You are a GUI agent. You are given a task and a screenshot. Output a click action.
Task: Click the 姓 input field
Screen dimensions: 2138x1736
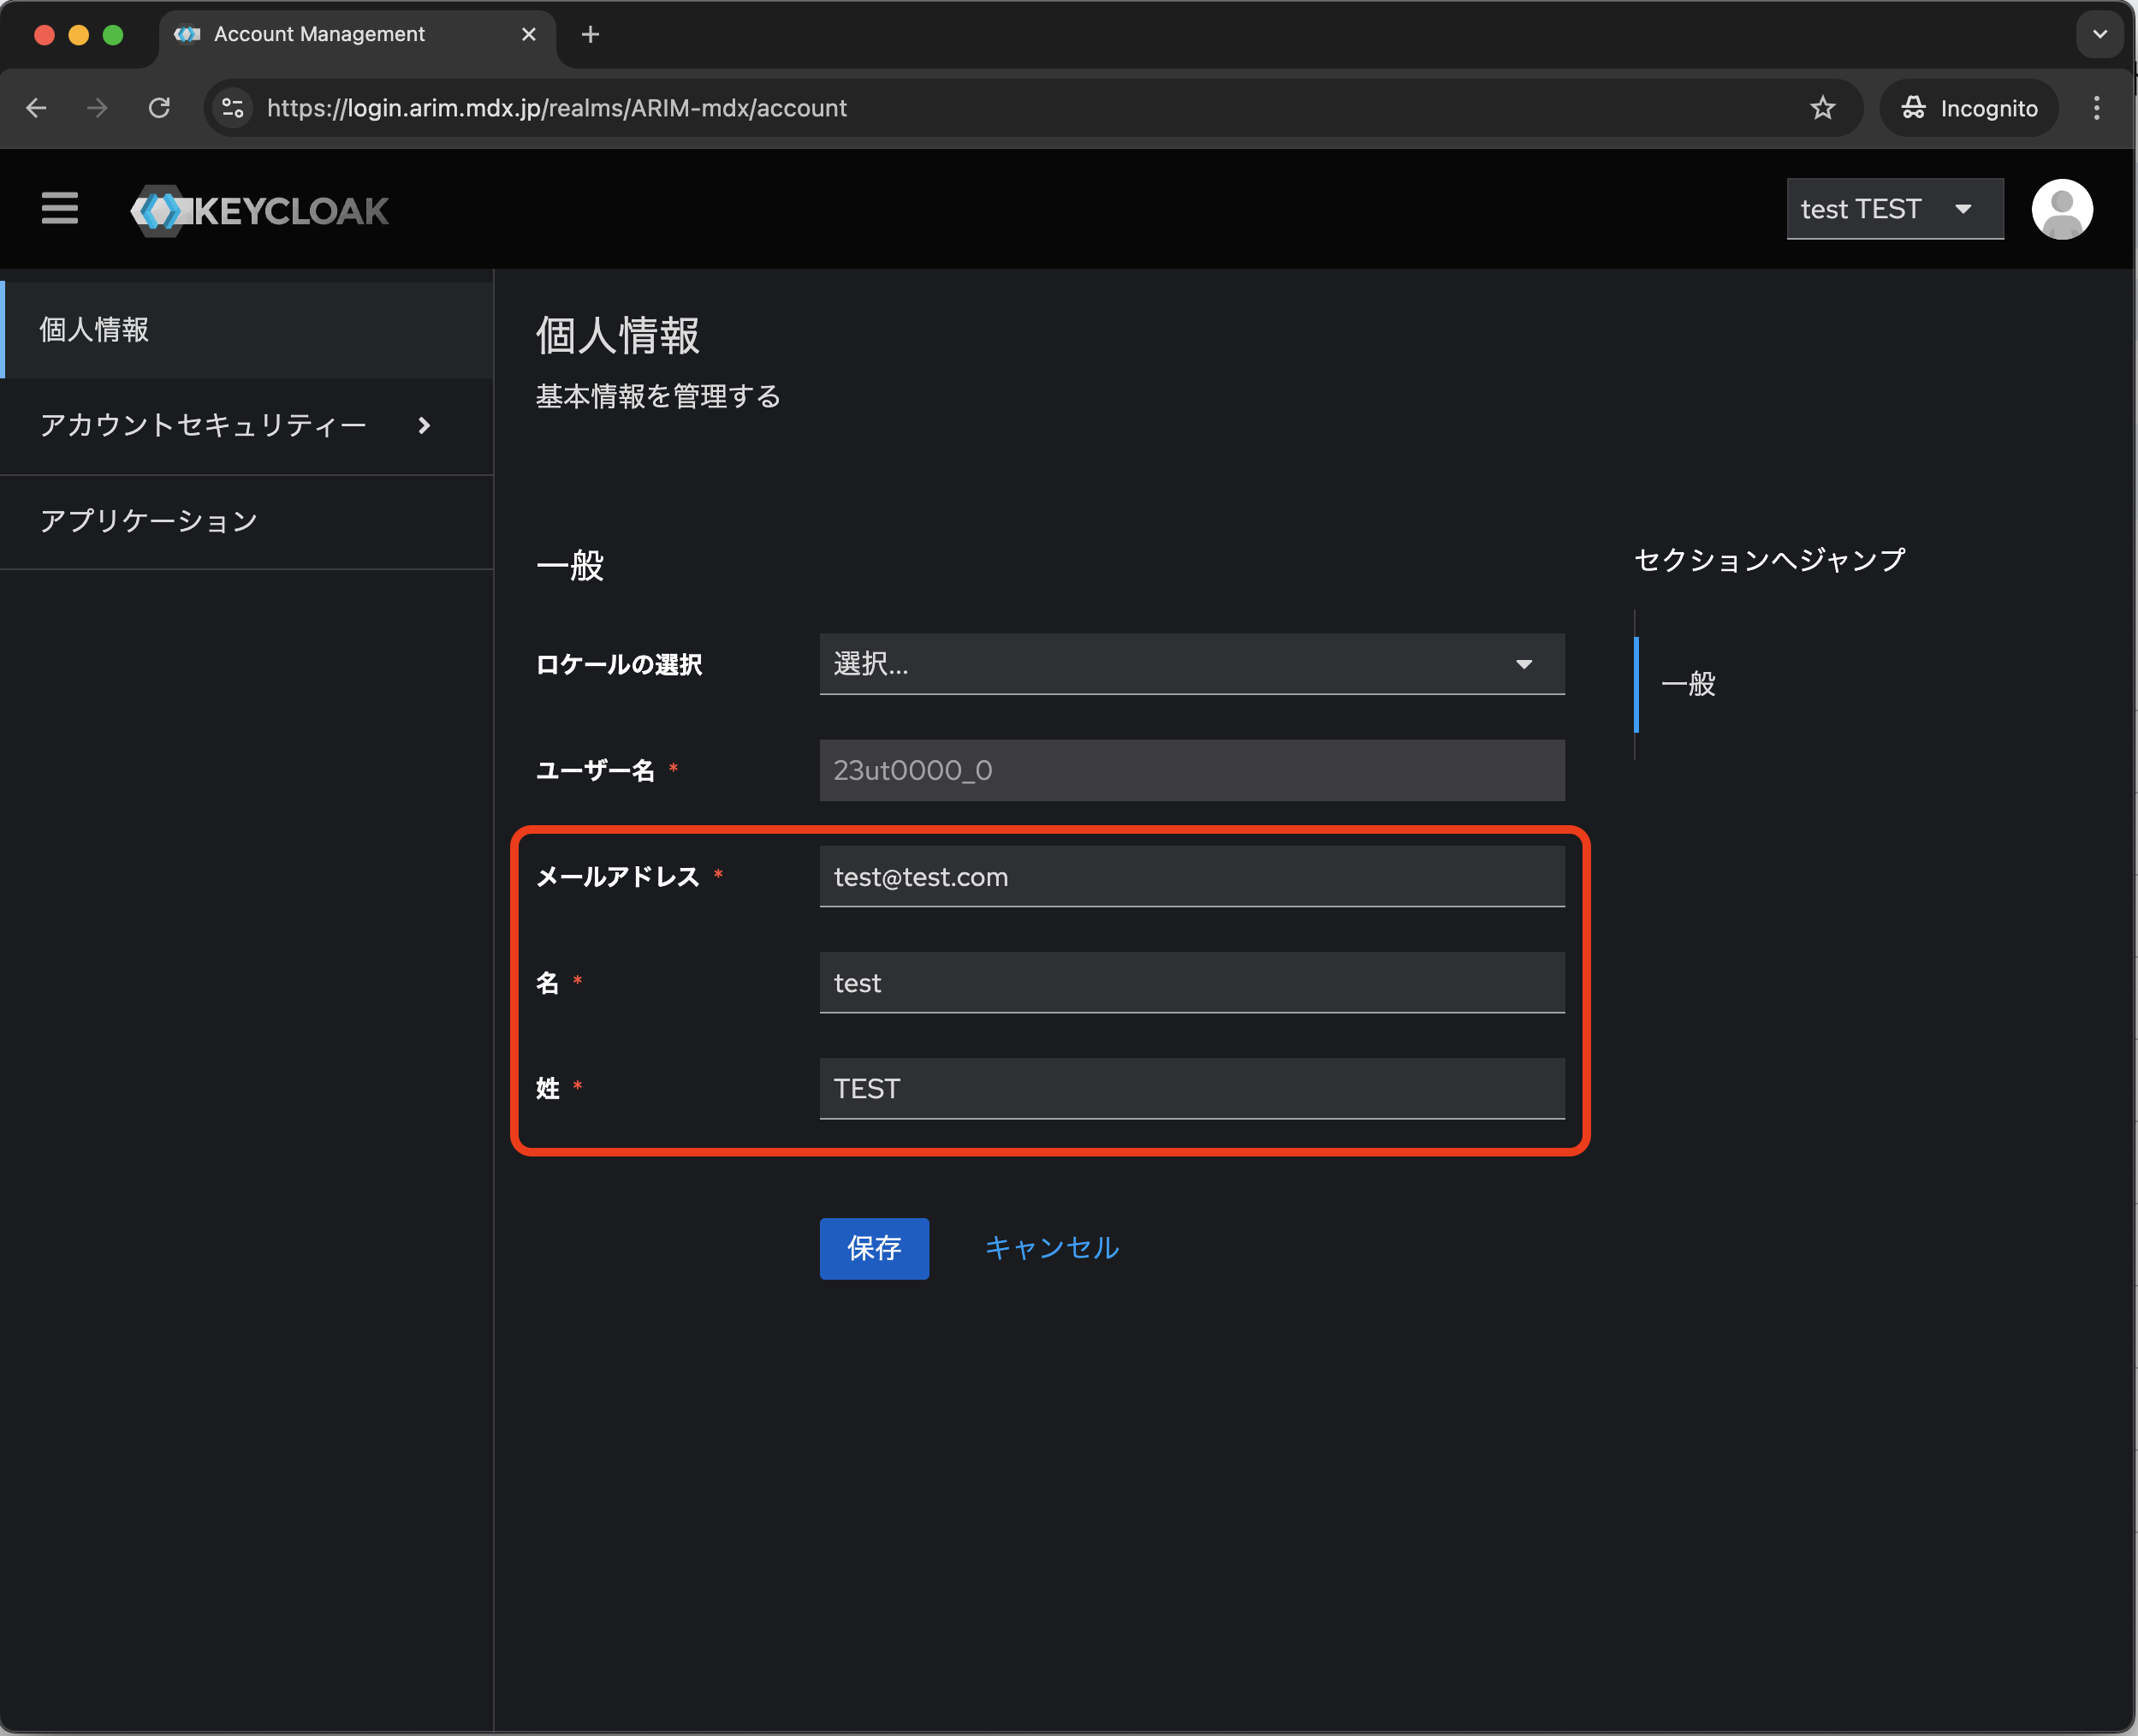[1191, 1089]
